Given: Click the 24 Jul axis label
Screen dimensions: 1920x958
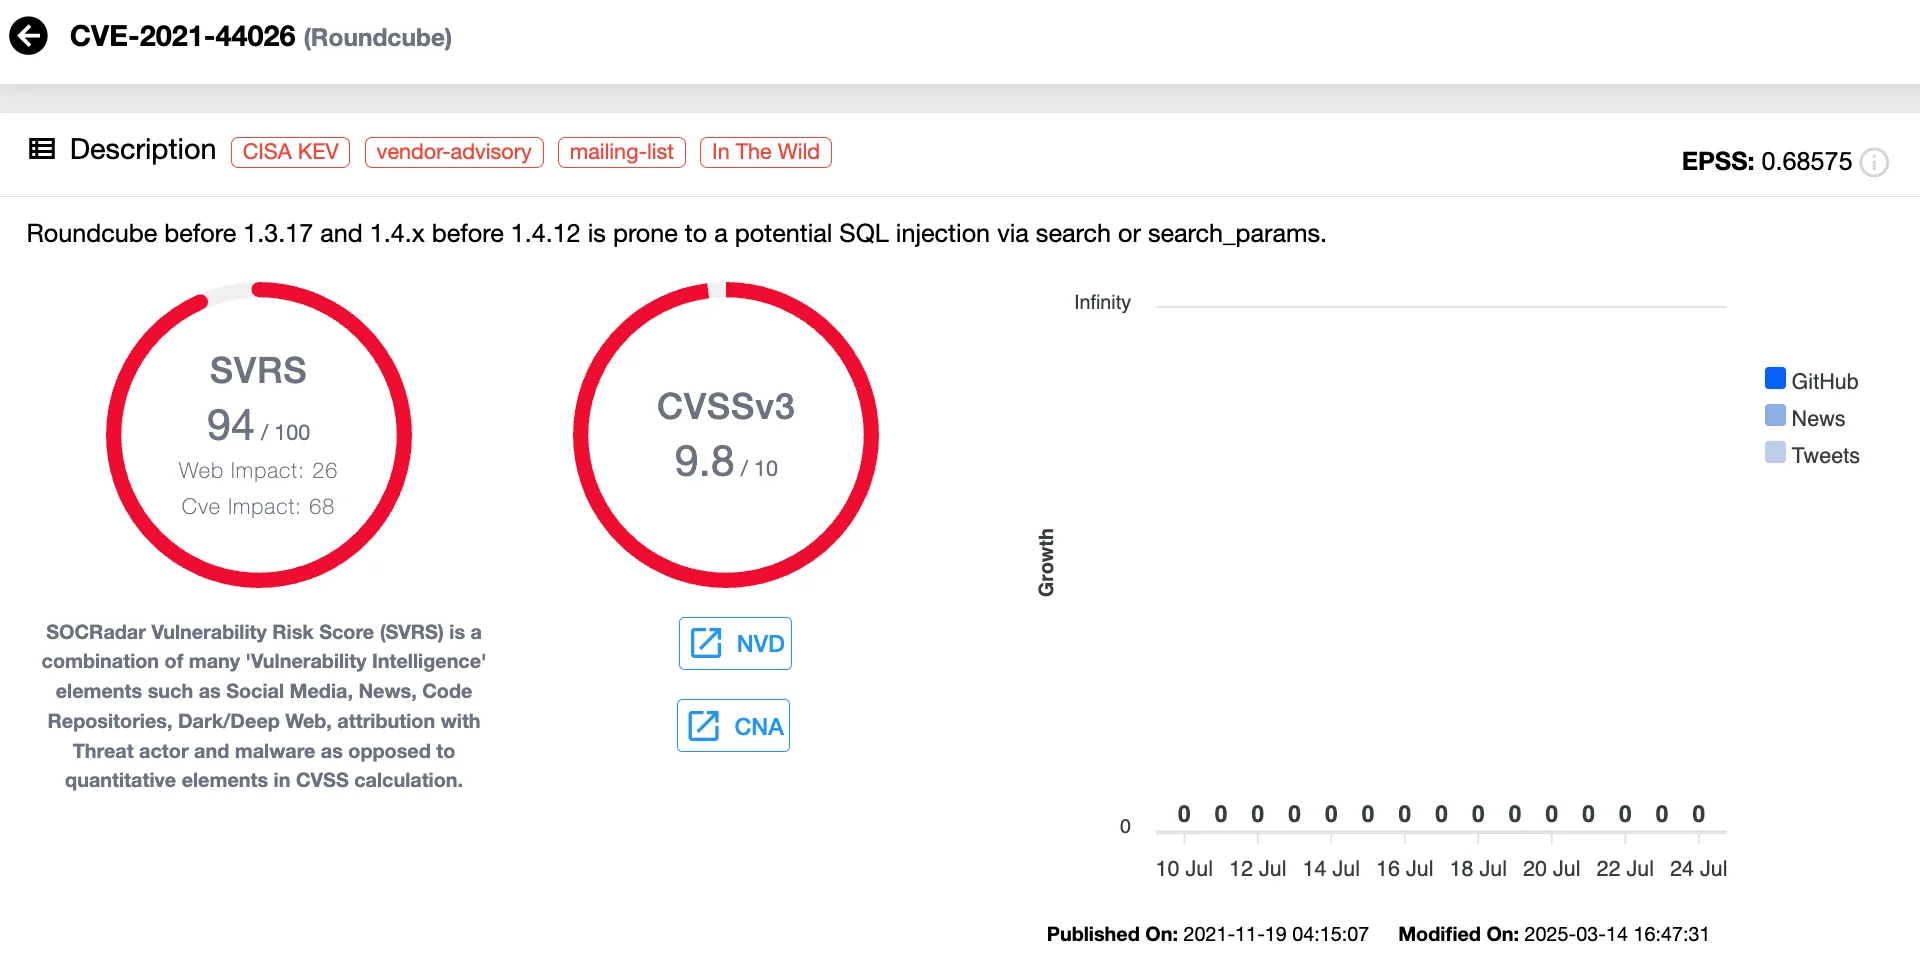Looking at the screenshot, I should click(x=1698, y=868).
